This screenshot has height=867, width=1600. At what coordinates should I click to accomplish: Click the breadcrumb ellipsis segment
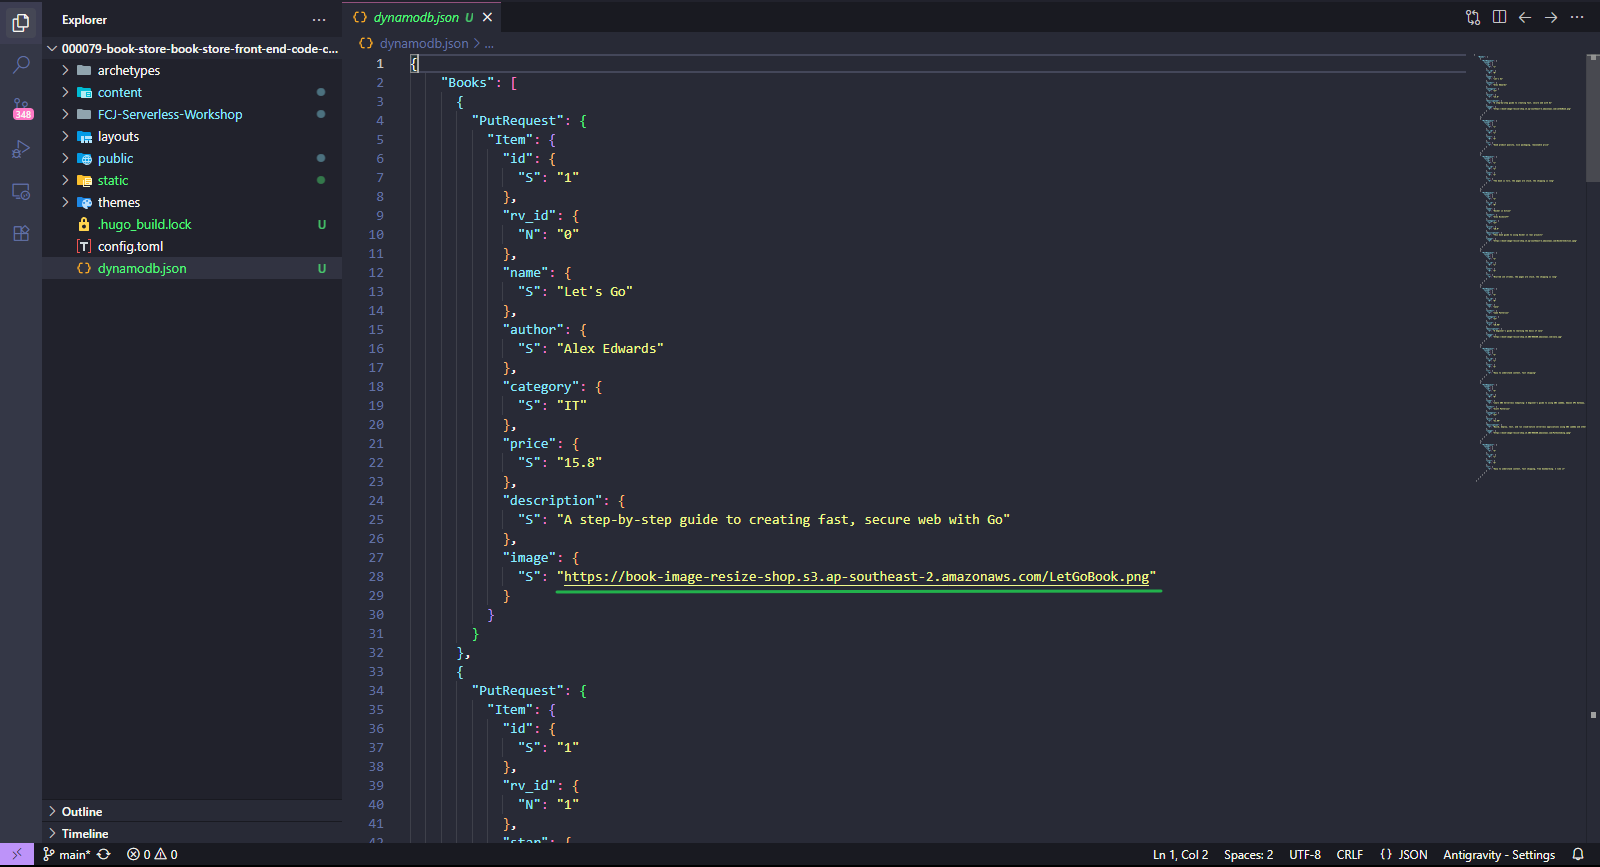coord(489,43)
